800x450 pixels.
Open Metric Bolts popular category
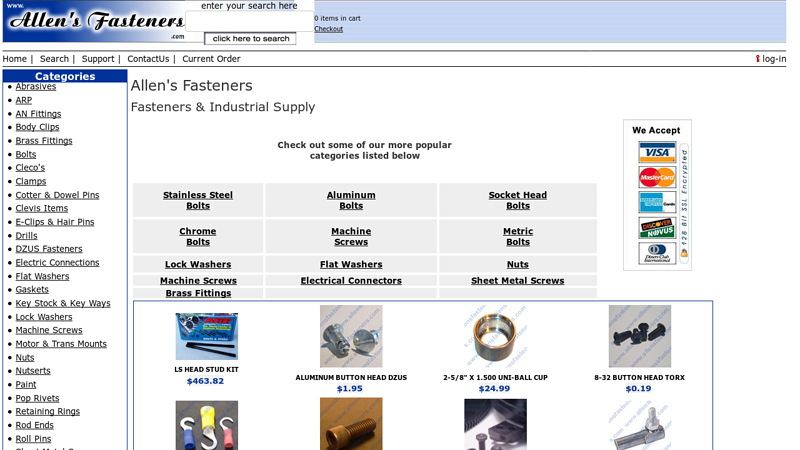click(518, 237)
